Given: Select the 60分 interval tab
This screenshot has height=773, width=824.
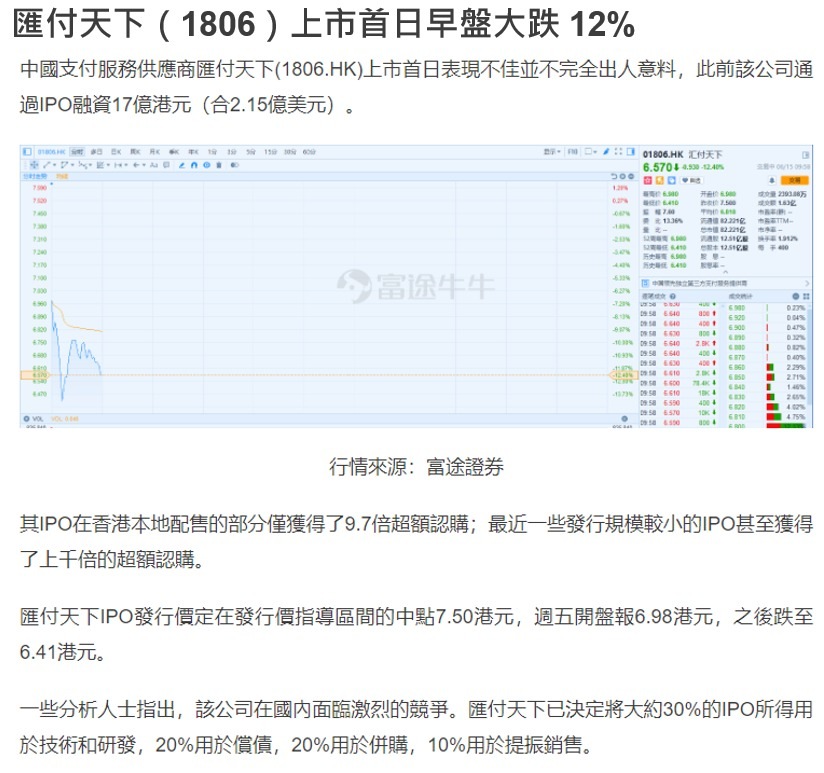Looking at the screenshot, I should (309, 152).
